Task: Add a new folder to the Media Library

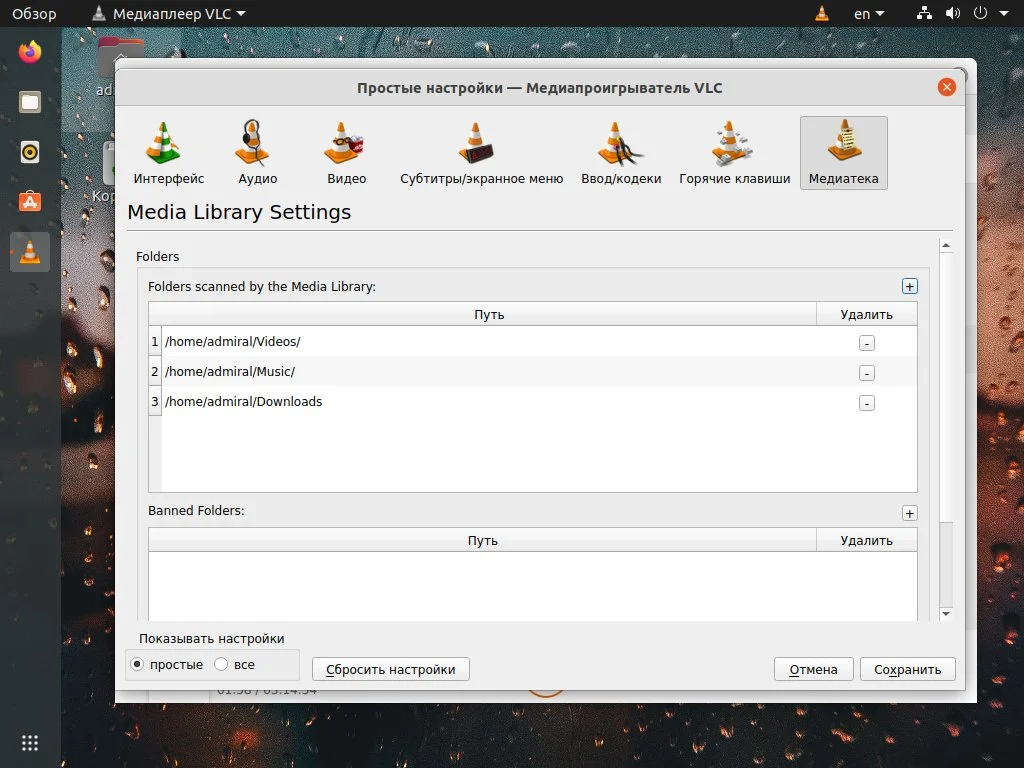Action: coord(910,286)
